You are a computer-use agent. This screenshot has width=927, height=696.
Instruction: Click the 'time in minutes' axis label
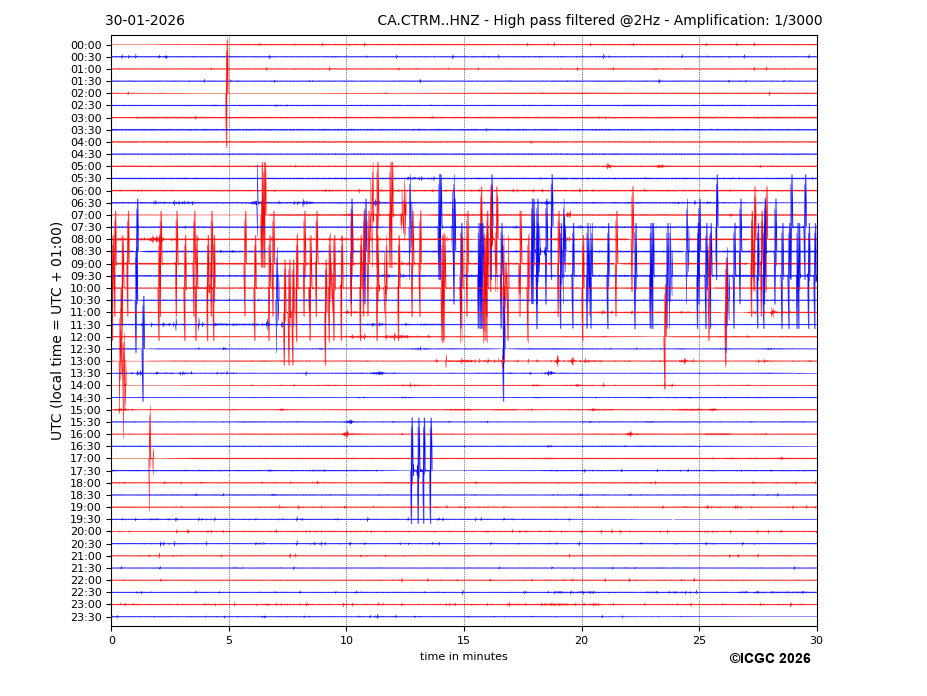tap(463, 657)
